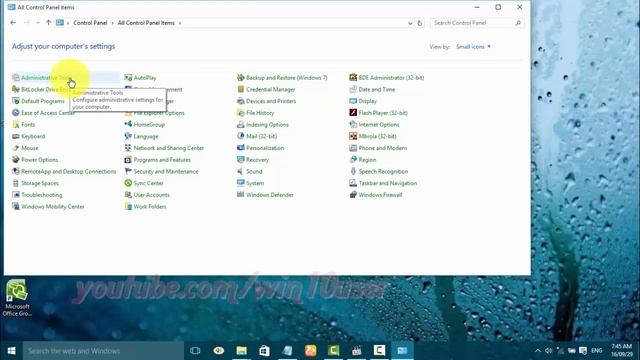Open the User Accounts link
The image size is (640, 360).
pyautogui.click(x=151, y=195)
